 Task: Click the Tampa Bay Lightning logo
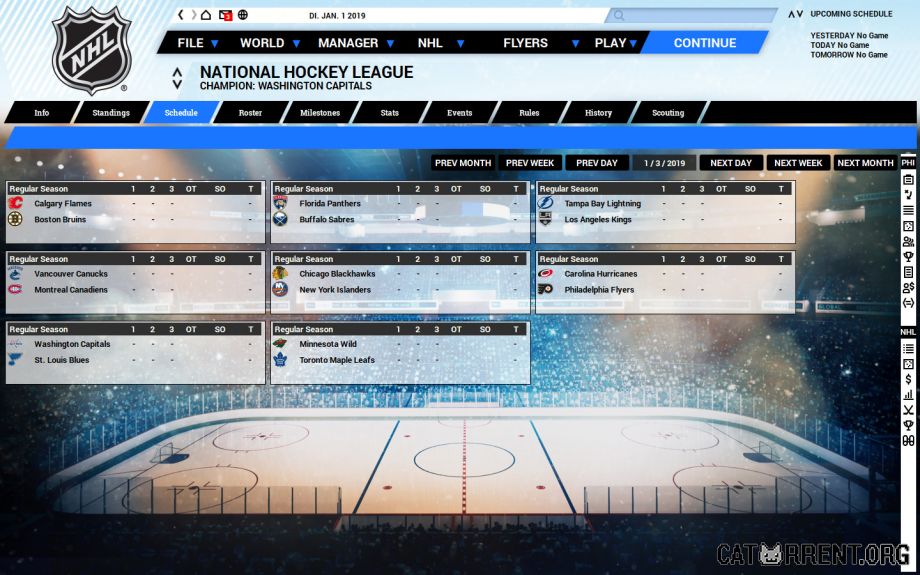tap(546, 203)
